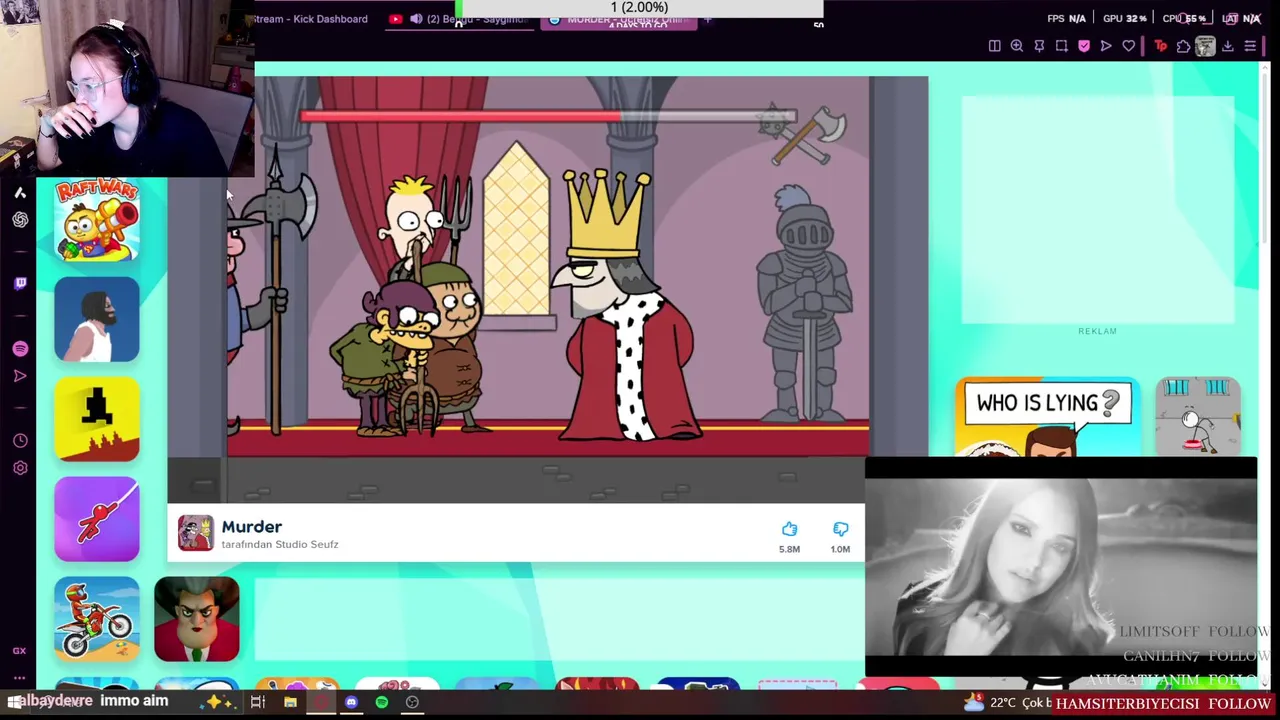Open OBS Studio on the taskbar

[x=412, y=703]
